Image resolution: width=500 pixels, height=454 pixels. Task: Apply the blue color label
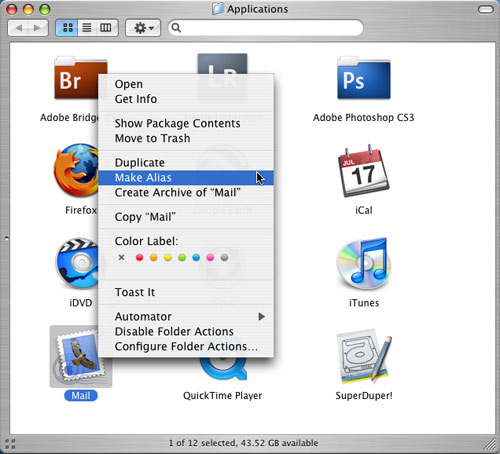click(x=196, y=257)
